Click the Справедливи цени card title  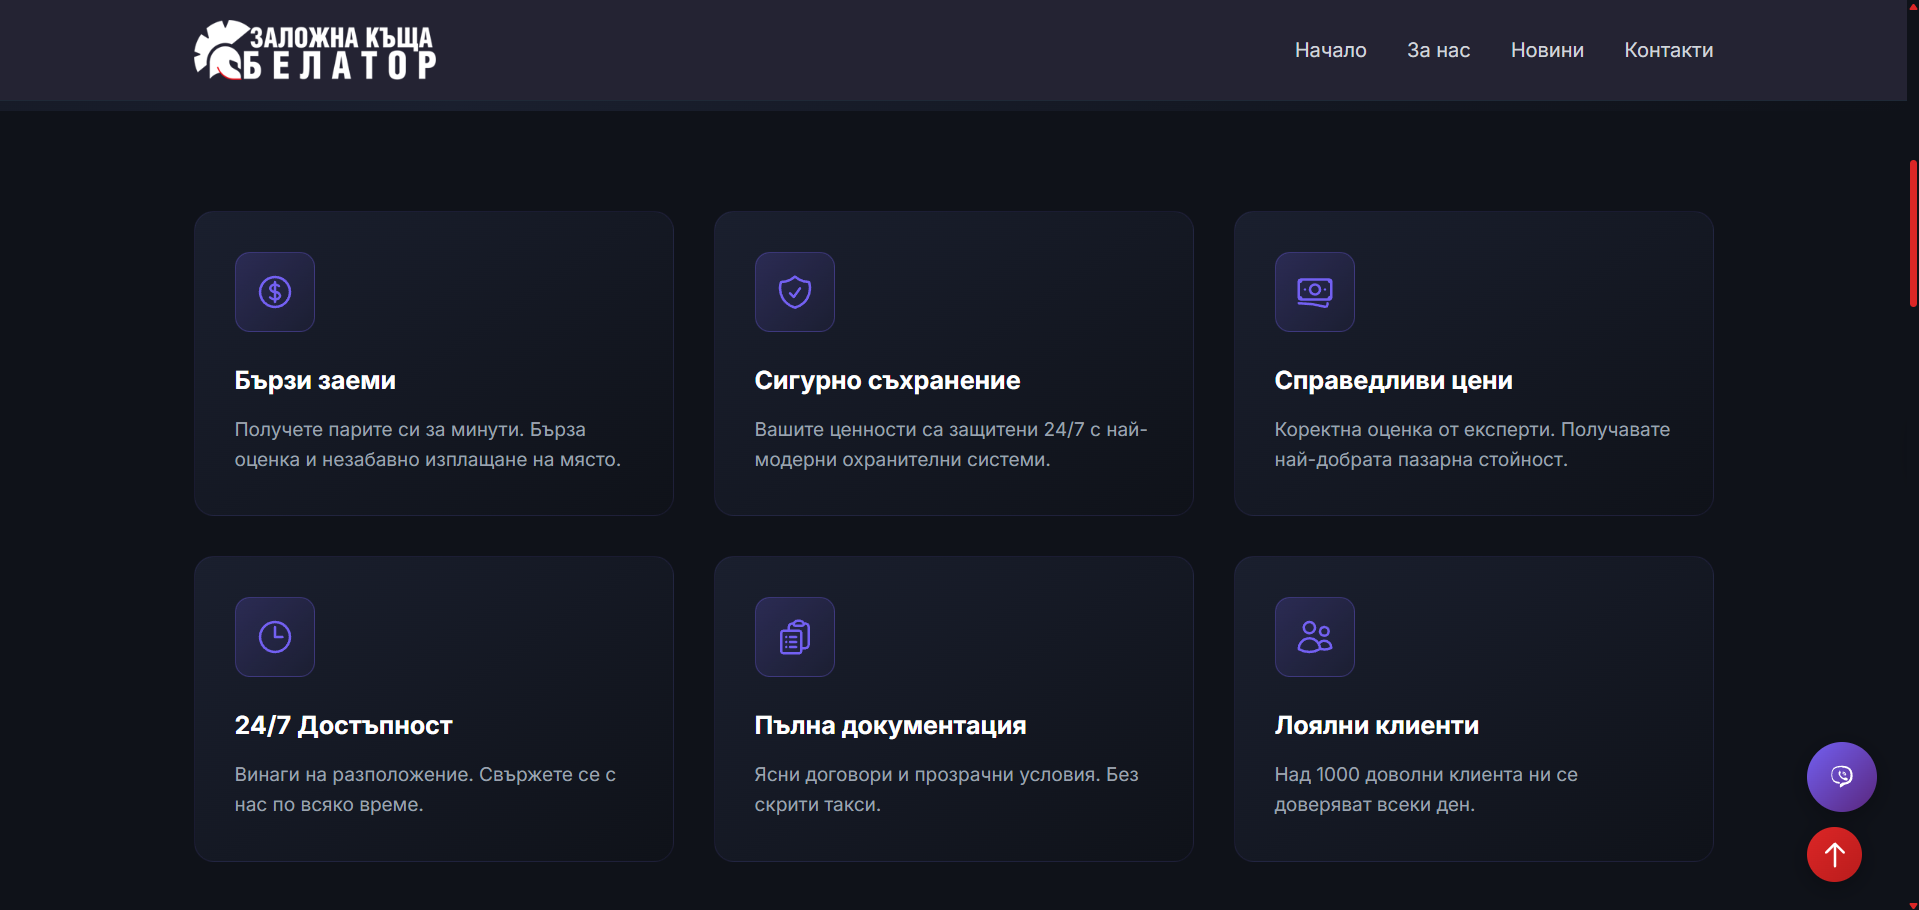[1393, 381]
